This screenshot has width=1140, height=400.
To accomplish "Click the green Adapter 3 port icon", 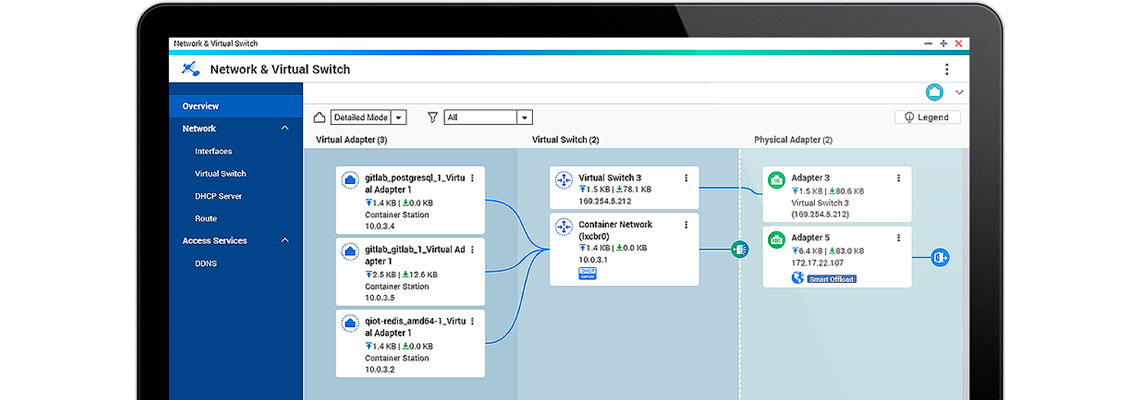I will coord(775,180).
